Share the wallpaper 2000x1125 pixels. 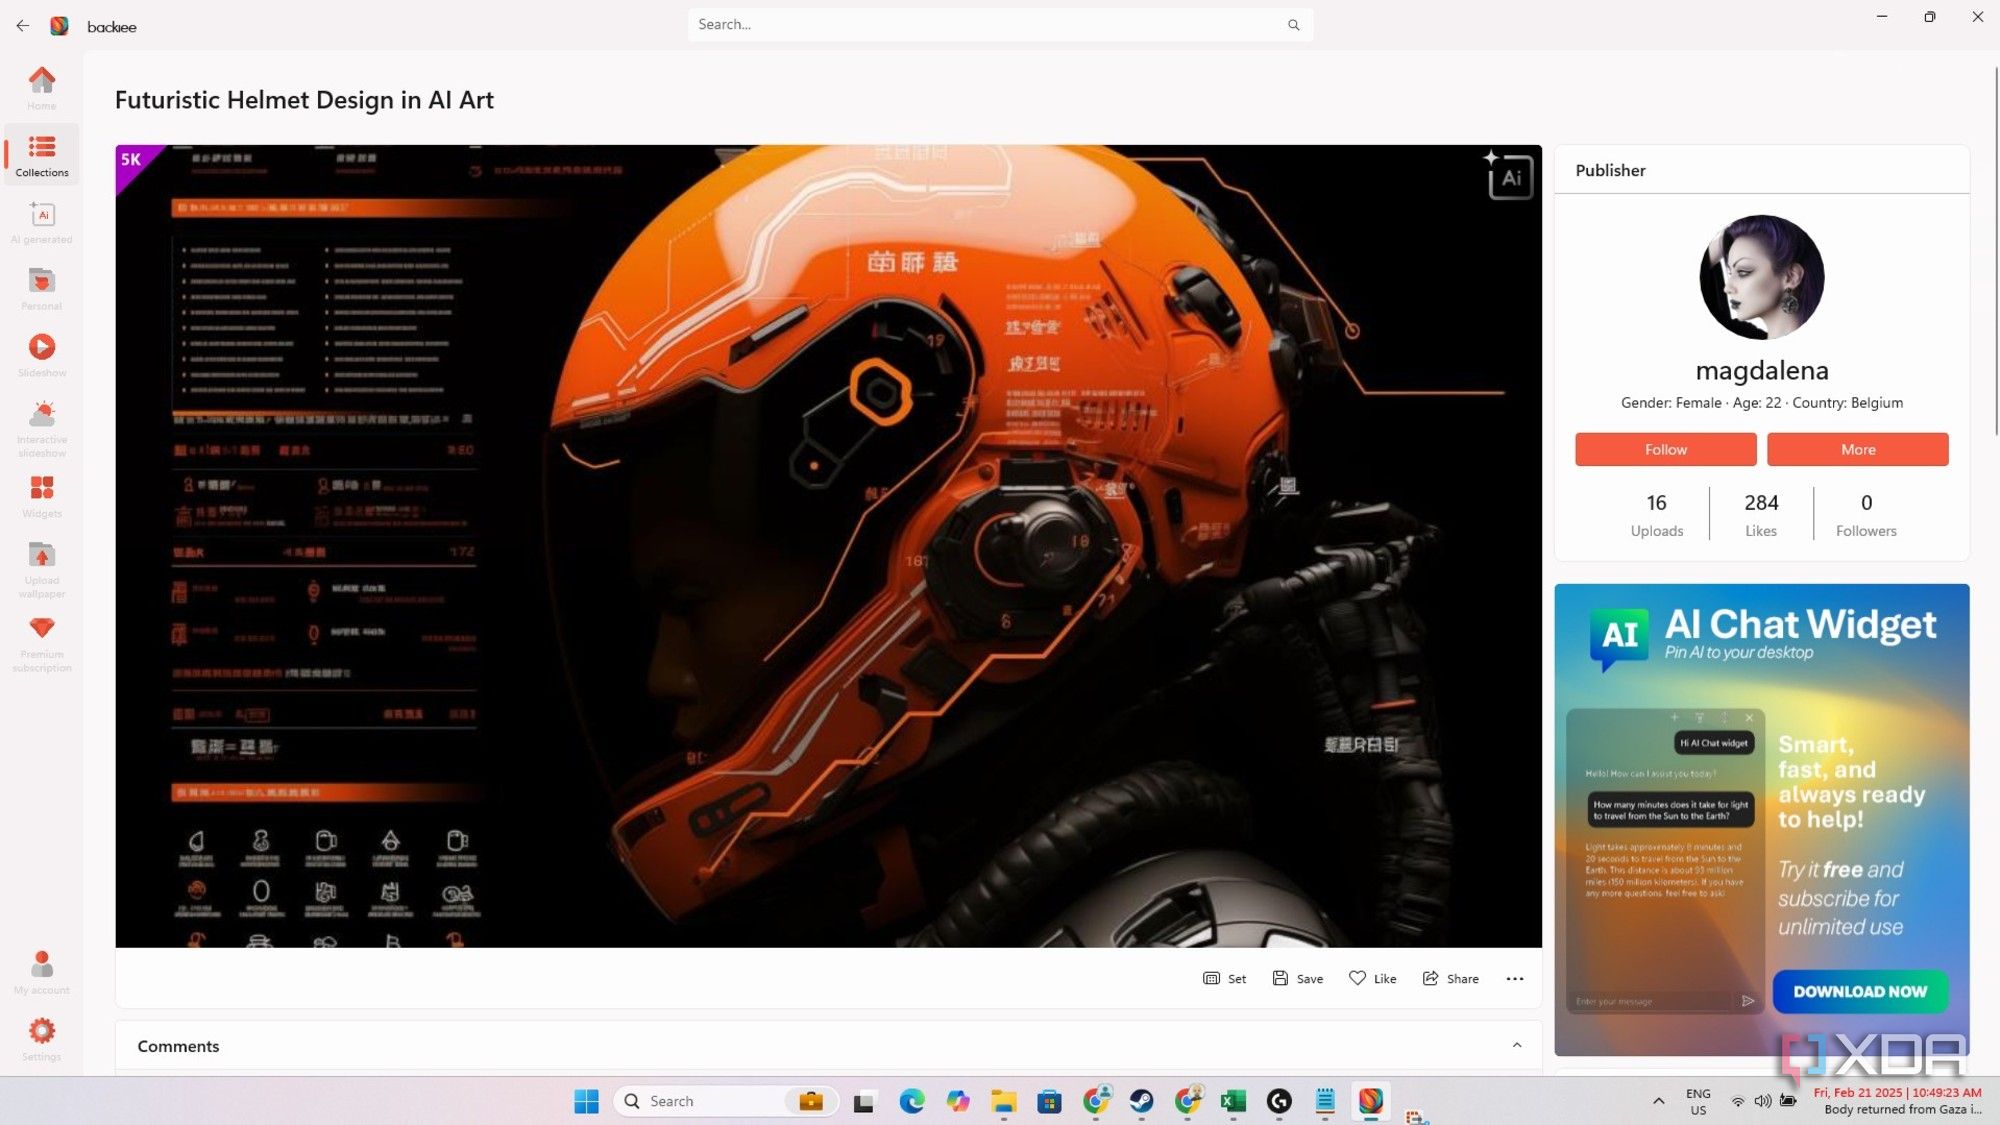[1450, 978]
